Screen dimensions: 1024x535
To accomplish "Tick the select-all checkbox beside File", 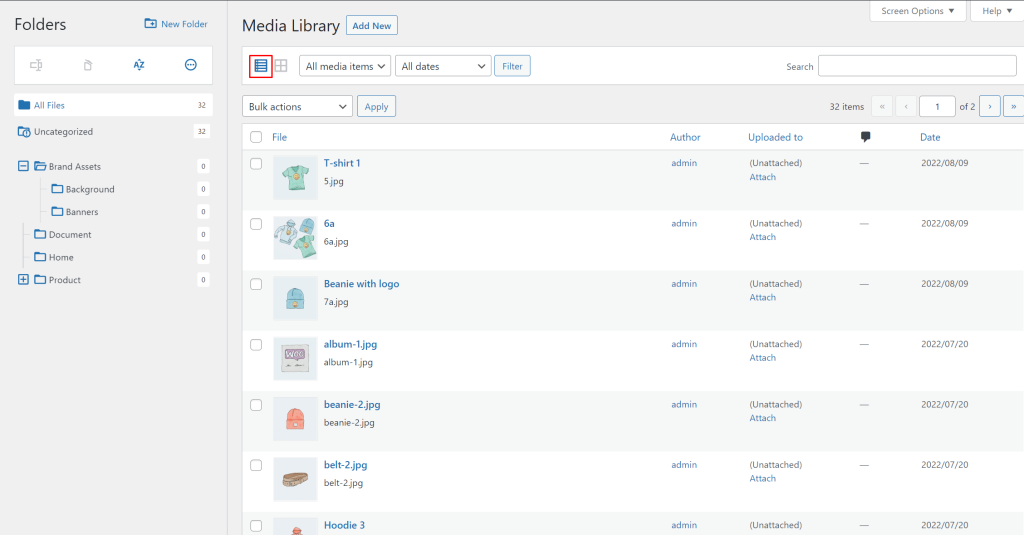I will coord(256,137).
